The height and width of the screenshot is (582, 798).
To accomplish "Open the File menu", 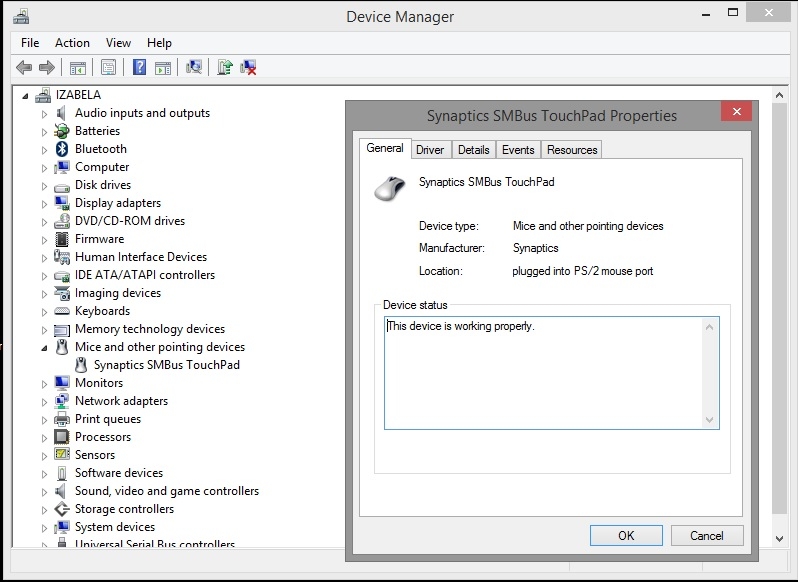I will (x=30, y=43).
